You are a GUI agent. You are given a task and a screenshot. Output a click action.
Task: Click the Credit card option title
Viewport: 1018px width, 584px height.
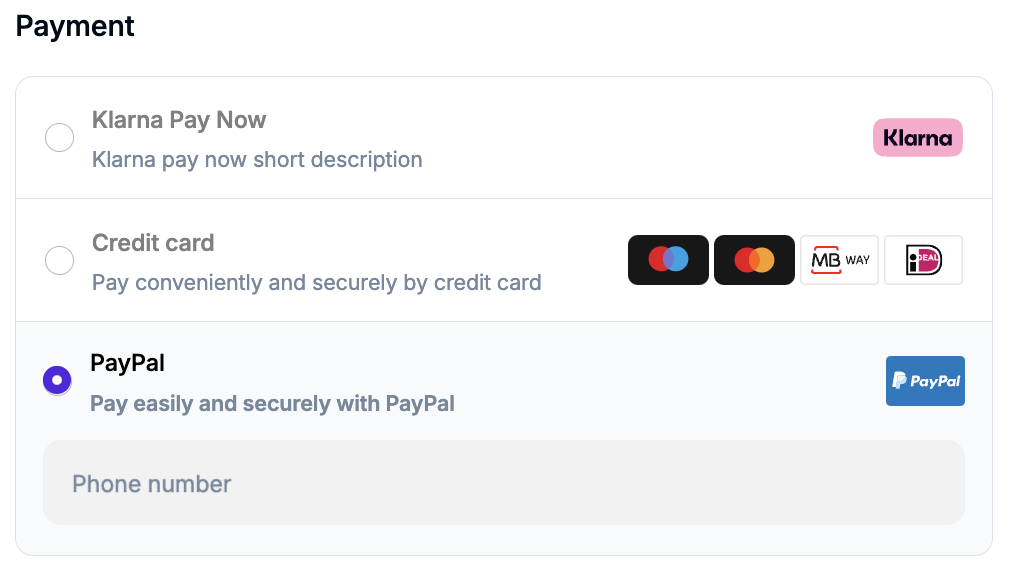[153, 243]
